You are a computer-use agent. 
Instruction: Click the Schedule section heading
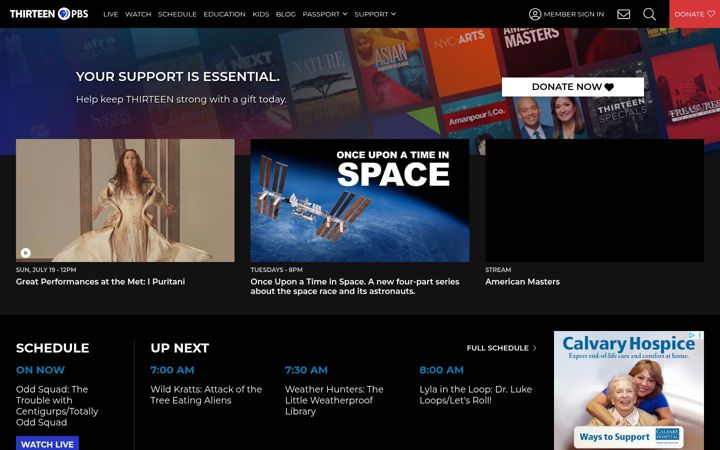(52, 348)
